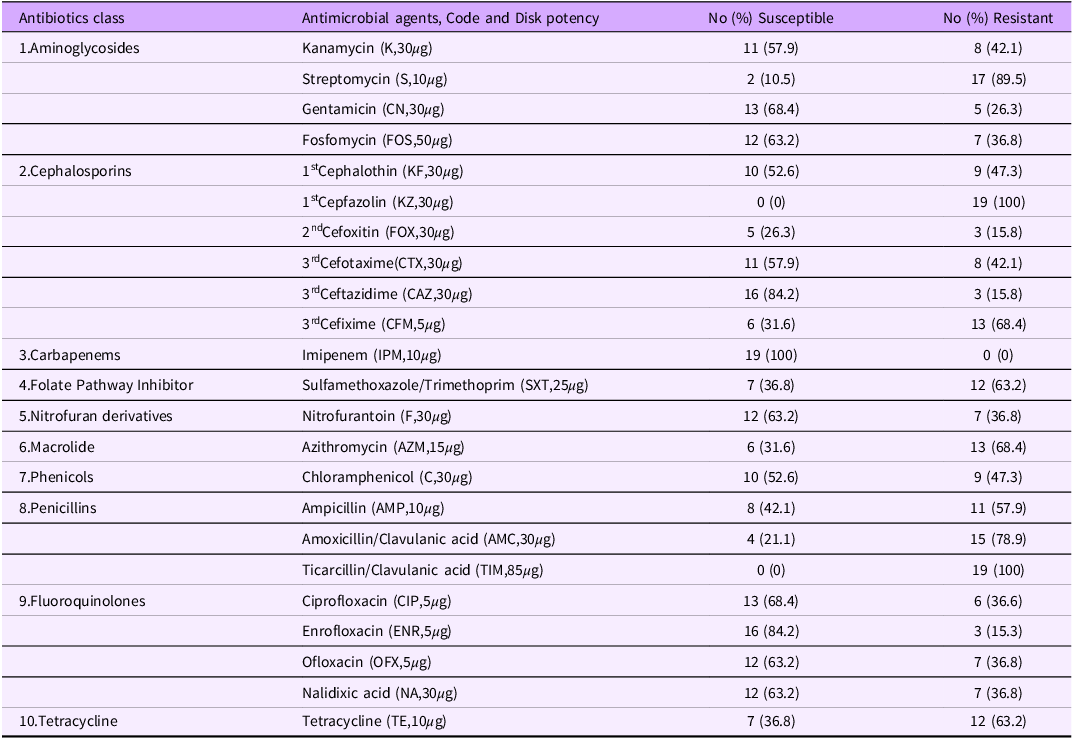Screen dimensions: 1073x739
Task: Select the Cepfazolin (KZ,30µg) agent cell
Action: [x=377, y=202]
